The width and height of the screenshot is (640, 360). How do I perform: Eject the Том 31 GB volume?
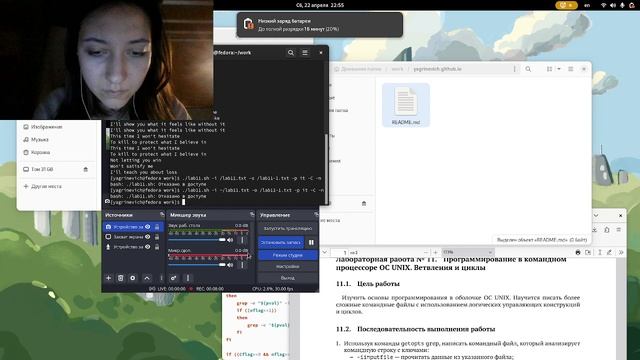click(86, 169)
